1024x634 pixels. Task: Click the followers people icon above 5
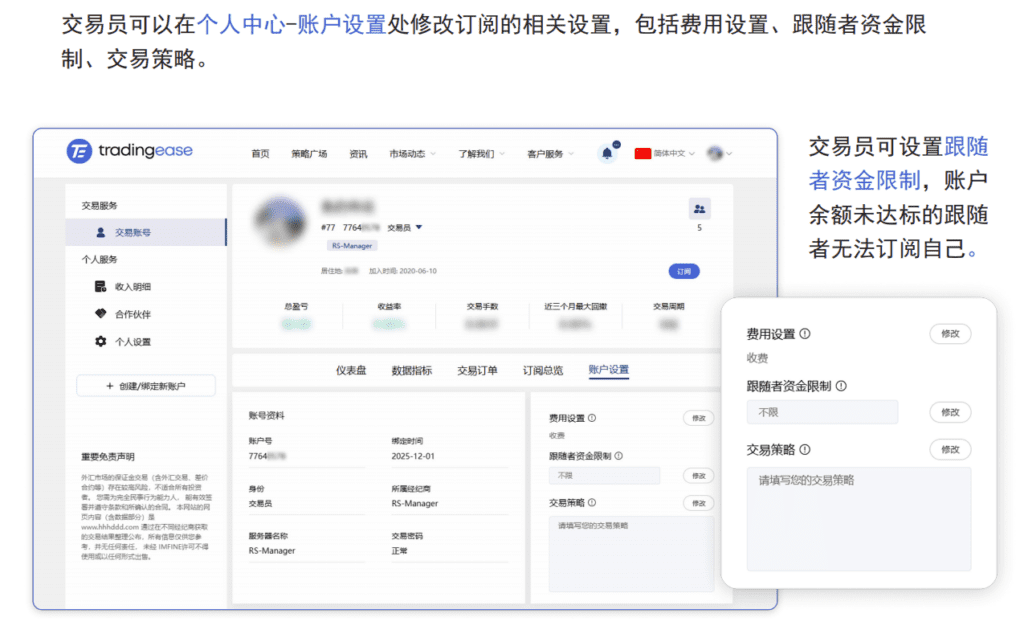coord(699,209)
